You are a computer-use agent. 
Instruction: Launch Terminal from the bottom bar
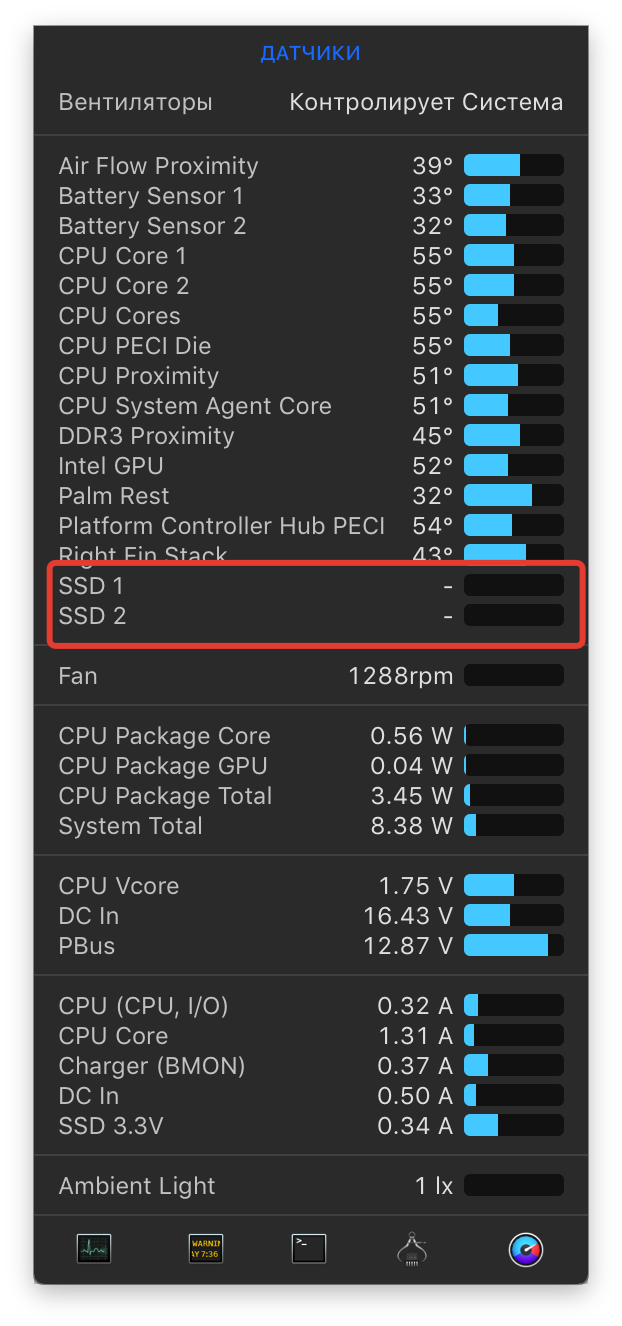click(309, 1248)
